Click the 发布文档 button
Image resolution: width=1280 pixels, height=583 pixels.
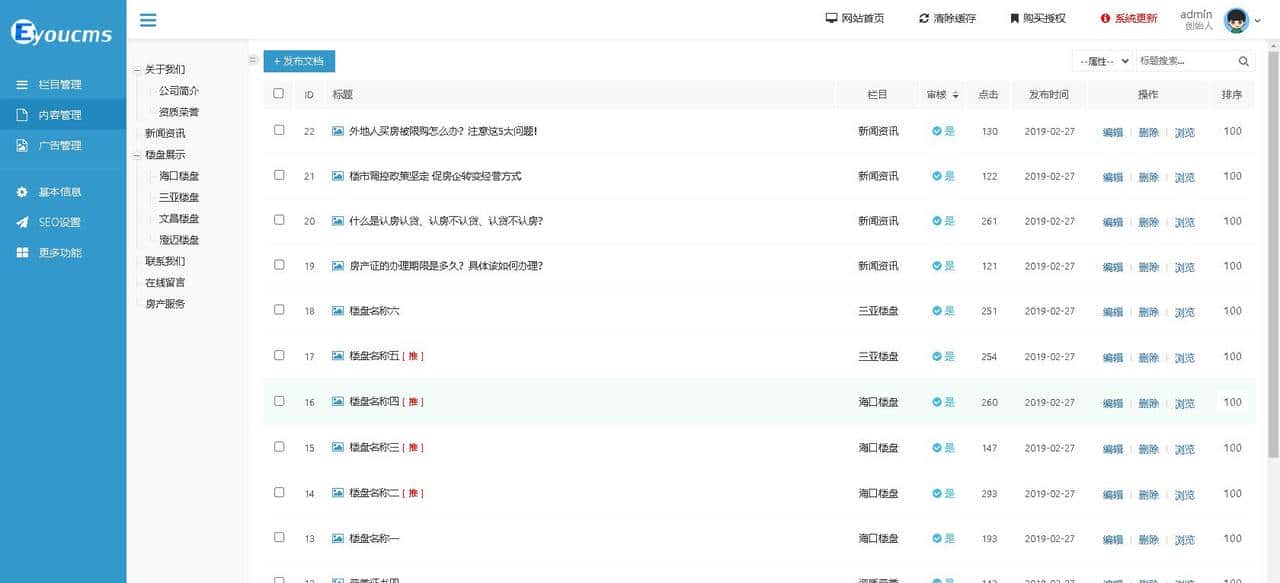click(x=298, y=61)
